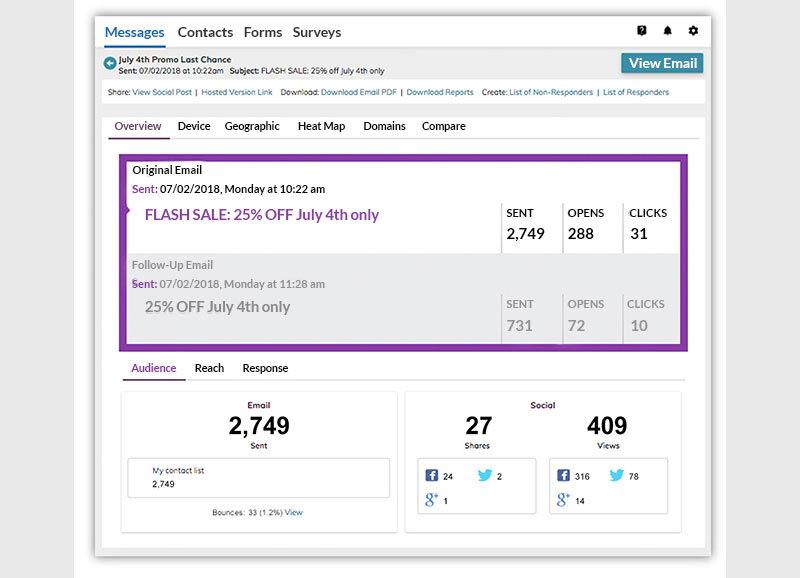Screen dimensions: 800x578
Task: Click the Download Email PDF link
Action: click(360, 92)
